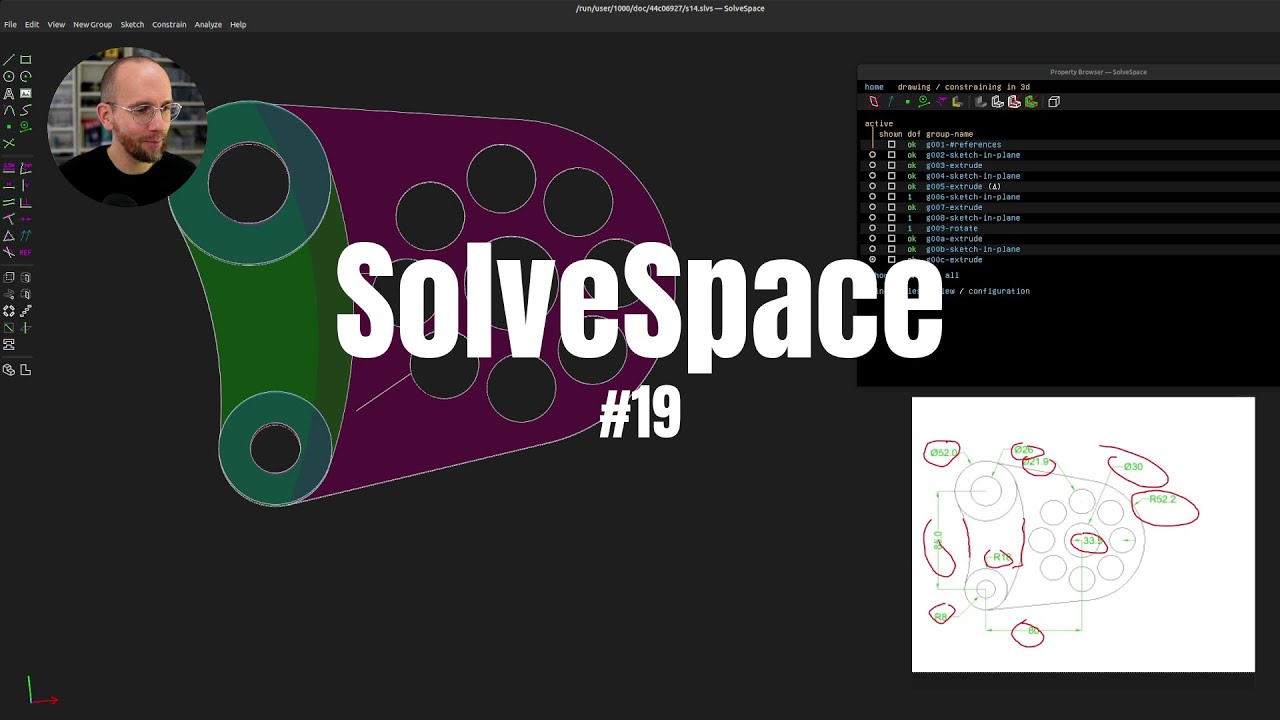Click the home link in Property Browser
Screen dimensions: 1280x720
(x=874, y=87)
